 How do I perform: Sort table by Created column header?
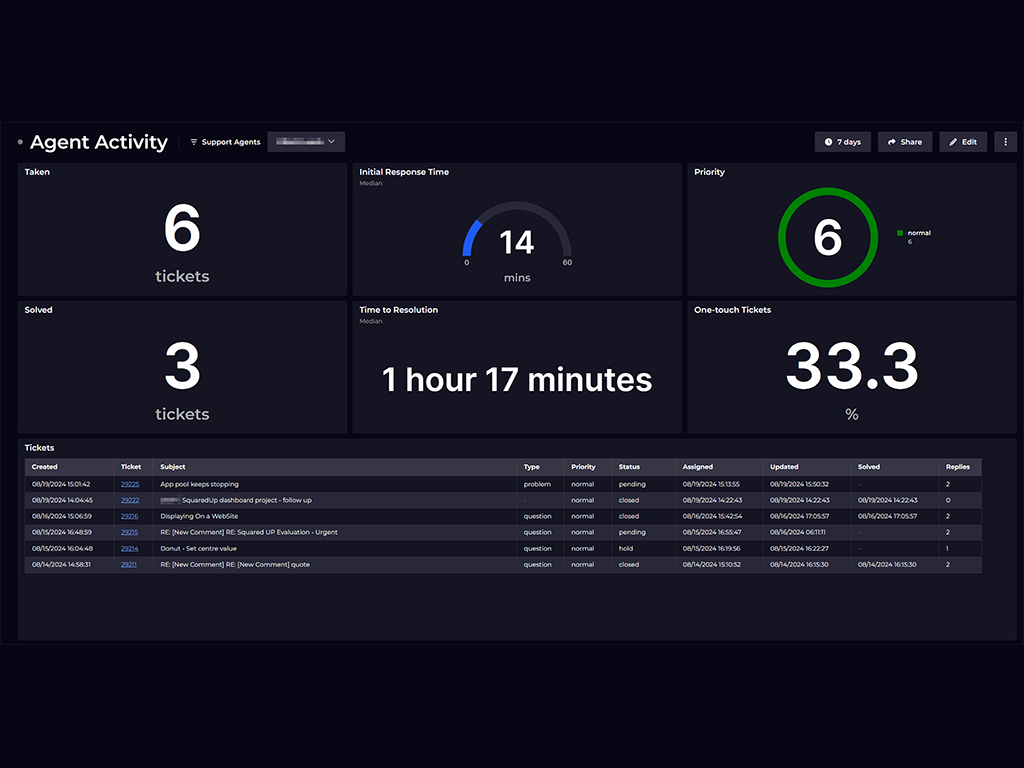(x=45, y=467)
